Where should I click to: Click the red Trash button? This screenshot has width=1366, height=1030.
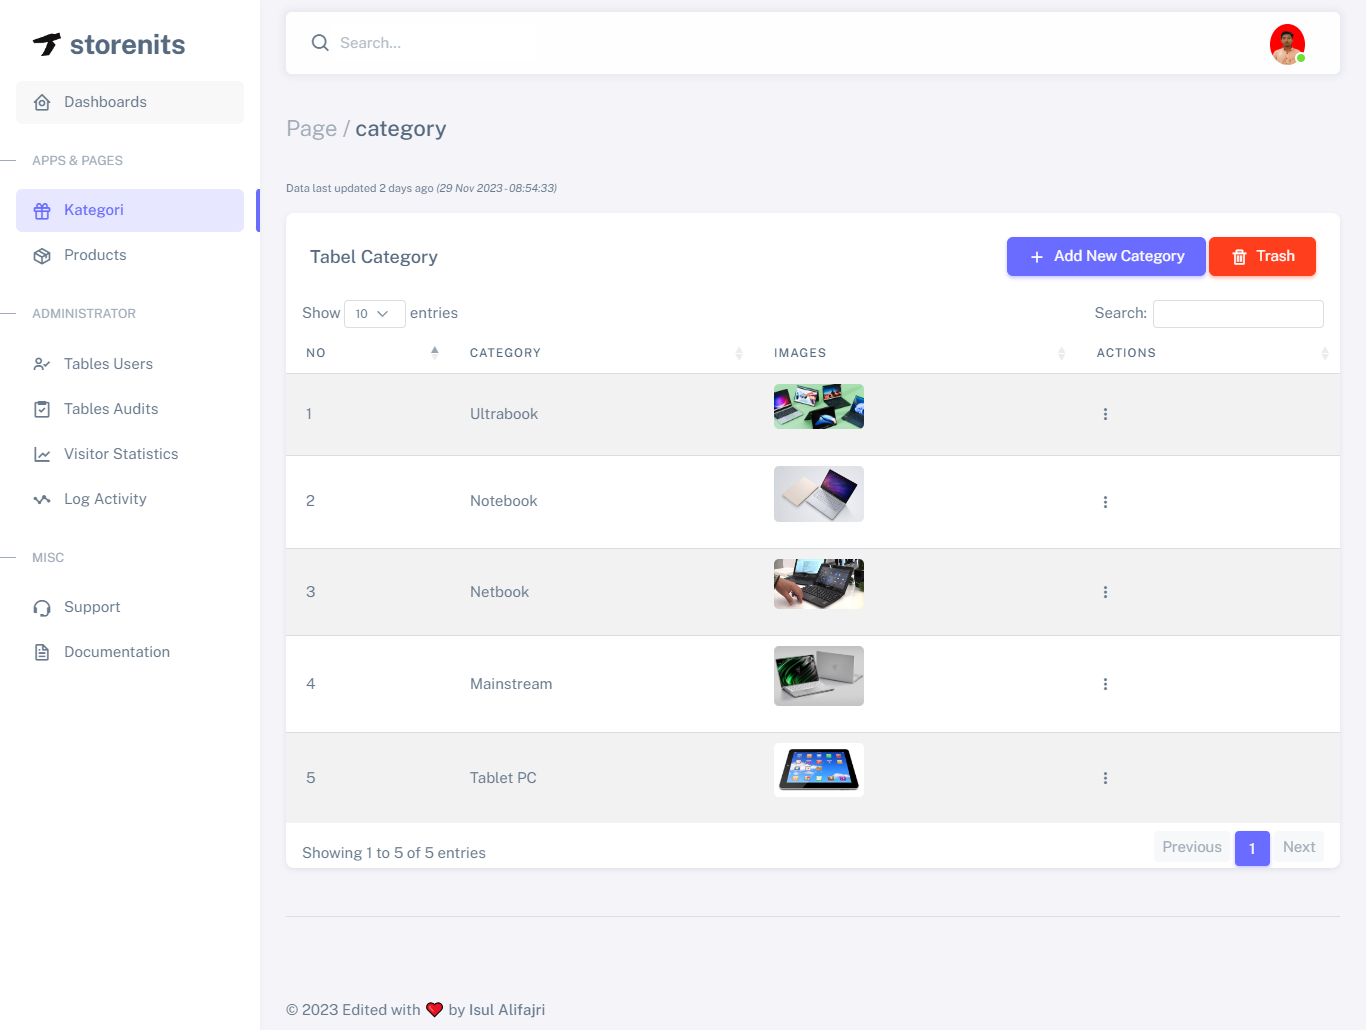click(x=1262, y=256)
